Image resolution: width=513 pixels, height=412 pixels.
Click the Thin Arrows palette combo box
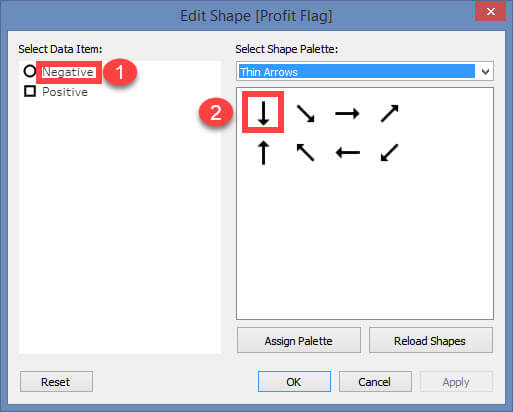[365, 71]
